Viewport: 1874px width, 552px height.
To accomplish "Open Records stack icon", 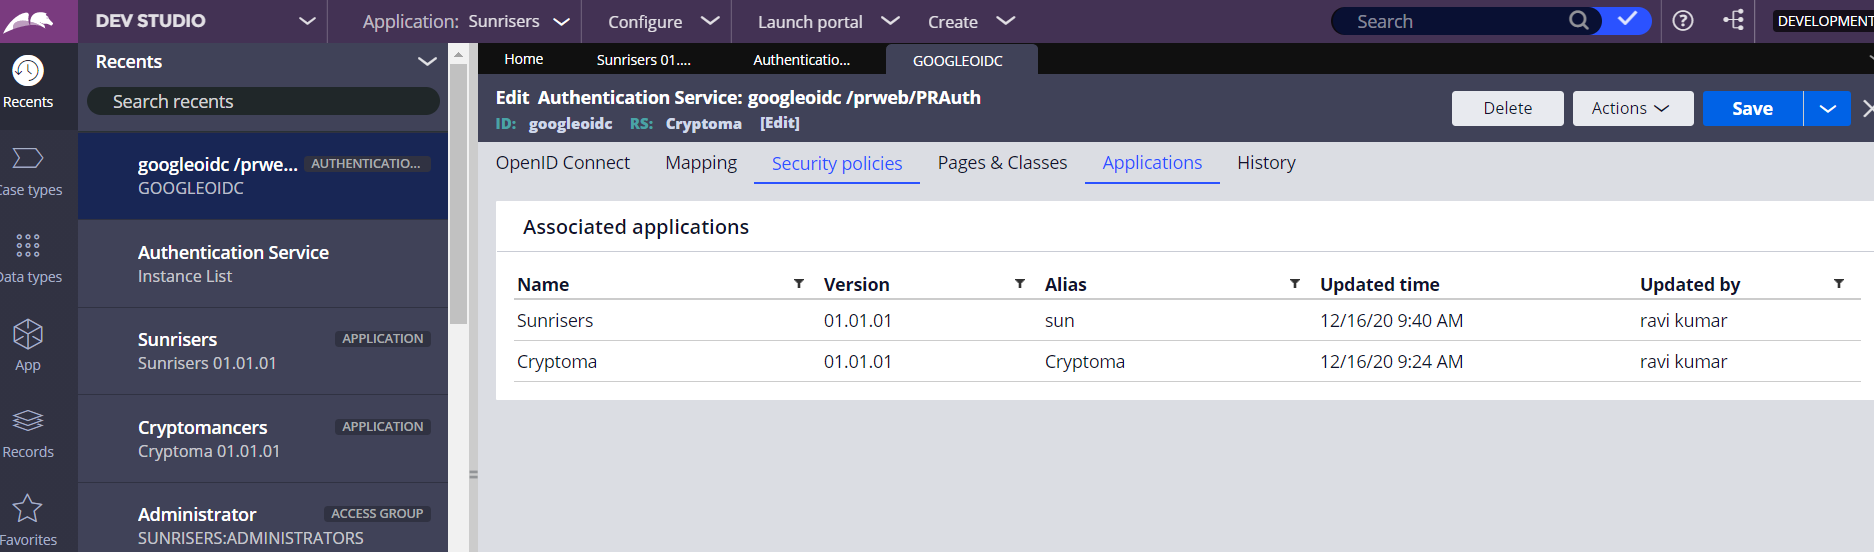I will pyautogui.click(x=28, y=421).
